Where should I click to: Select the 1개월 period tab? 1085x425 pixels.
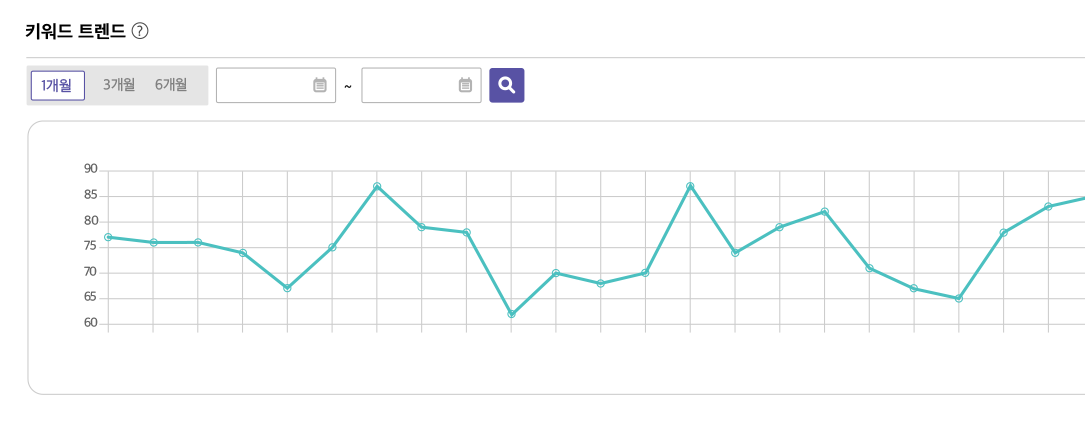coord(57,86)
